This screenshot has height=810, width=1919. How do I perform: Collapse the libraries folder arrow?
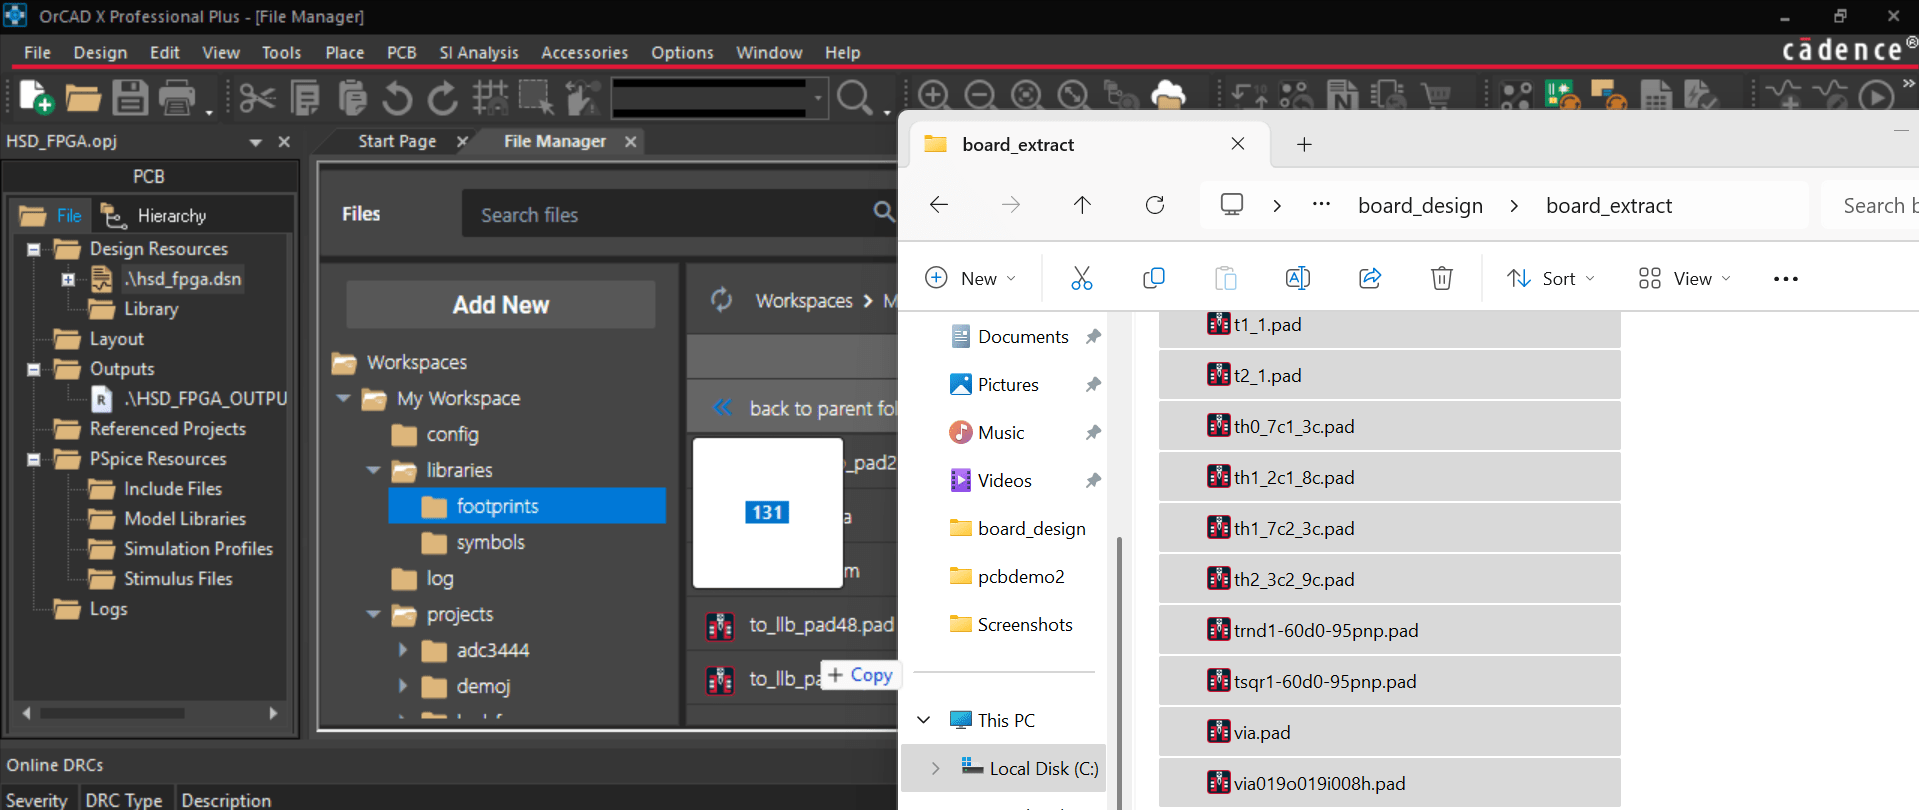coord(373,470)
